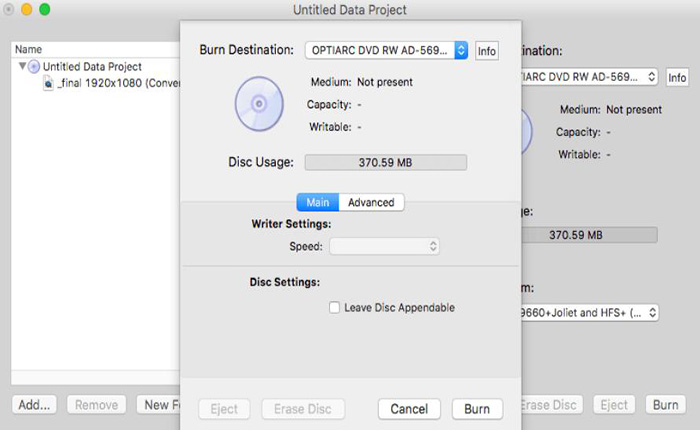Click the 'Burn Destination:' label
The image size is (700, 430).
click(x=247, y=50)
